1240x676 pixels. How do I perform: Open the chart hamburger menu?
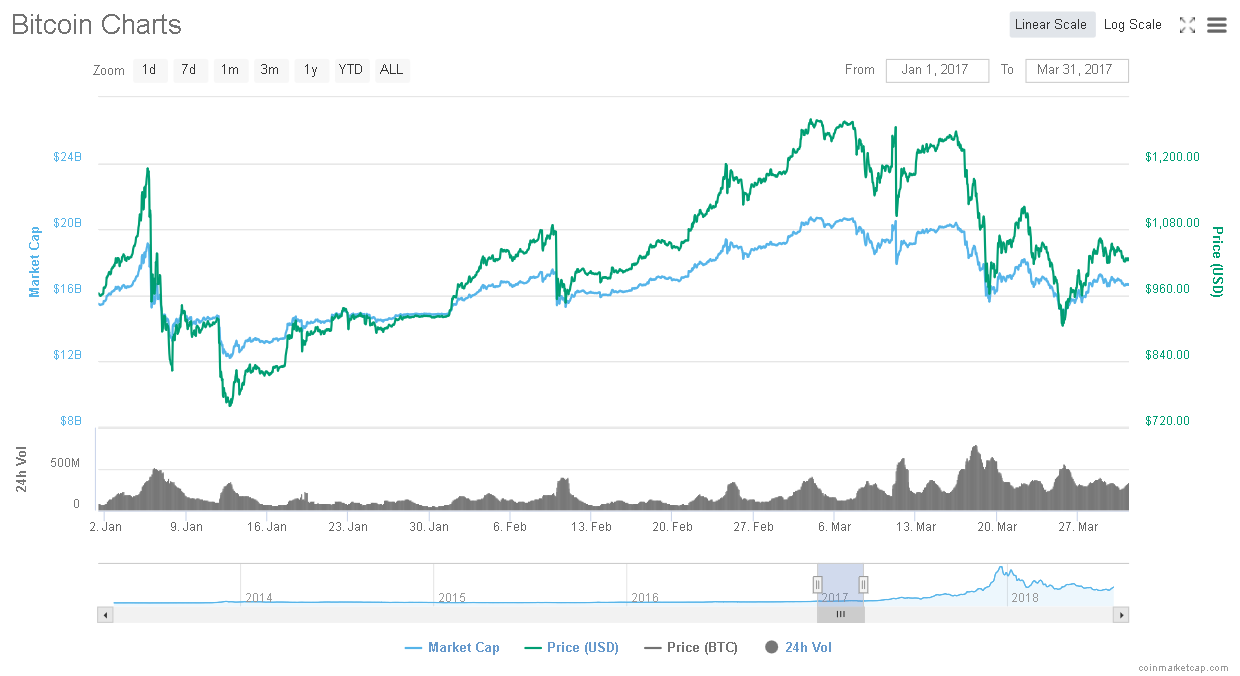pos(1216,25)
